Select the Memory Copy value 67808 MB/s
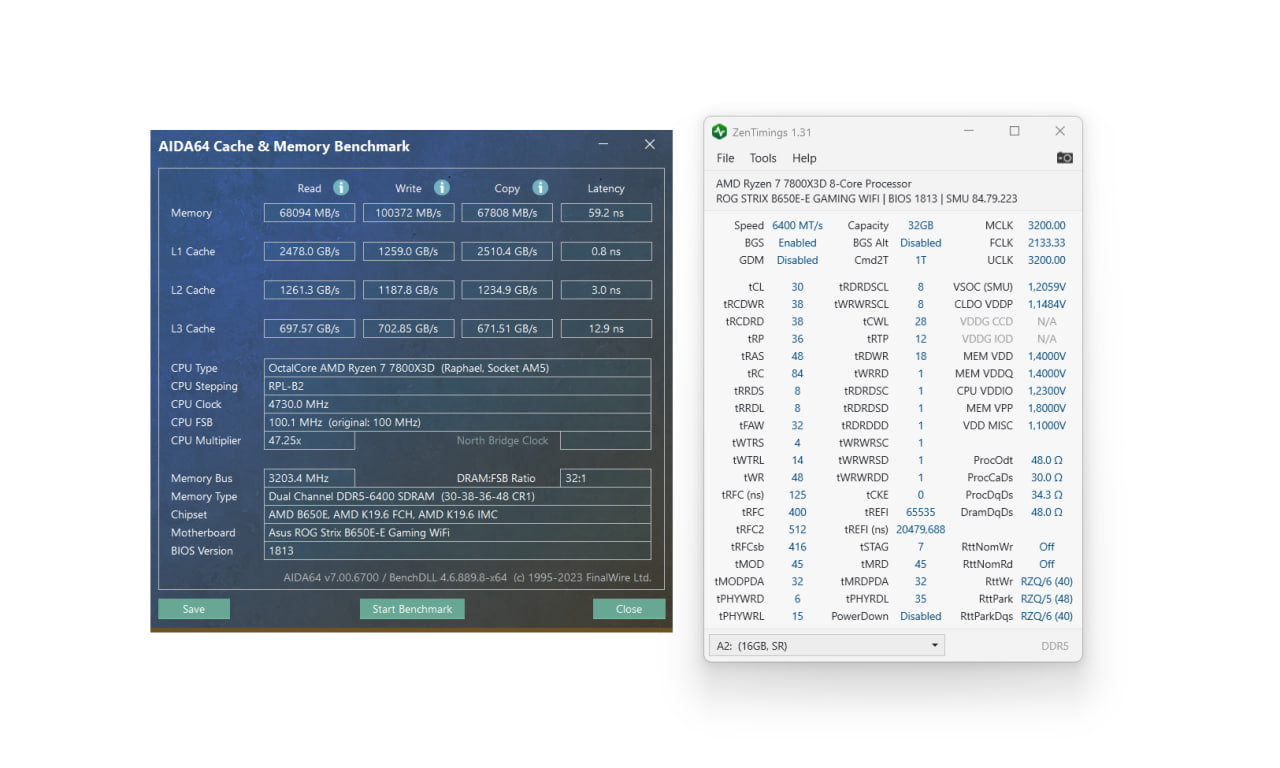The width and height of the screenshot is (1280, 768). [x=507, y=213]
